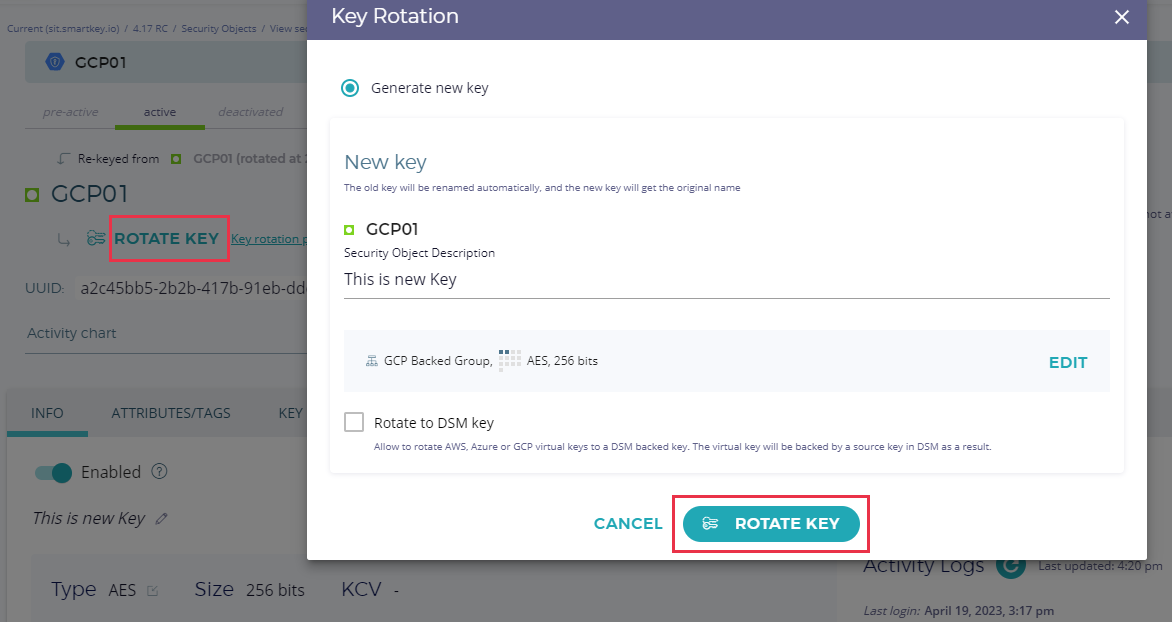Refresh Activity Logs with the circular arrow
Screen dimensions: 1172x622
pos(1011,566)
